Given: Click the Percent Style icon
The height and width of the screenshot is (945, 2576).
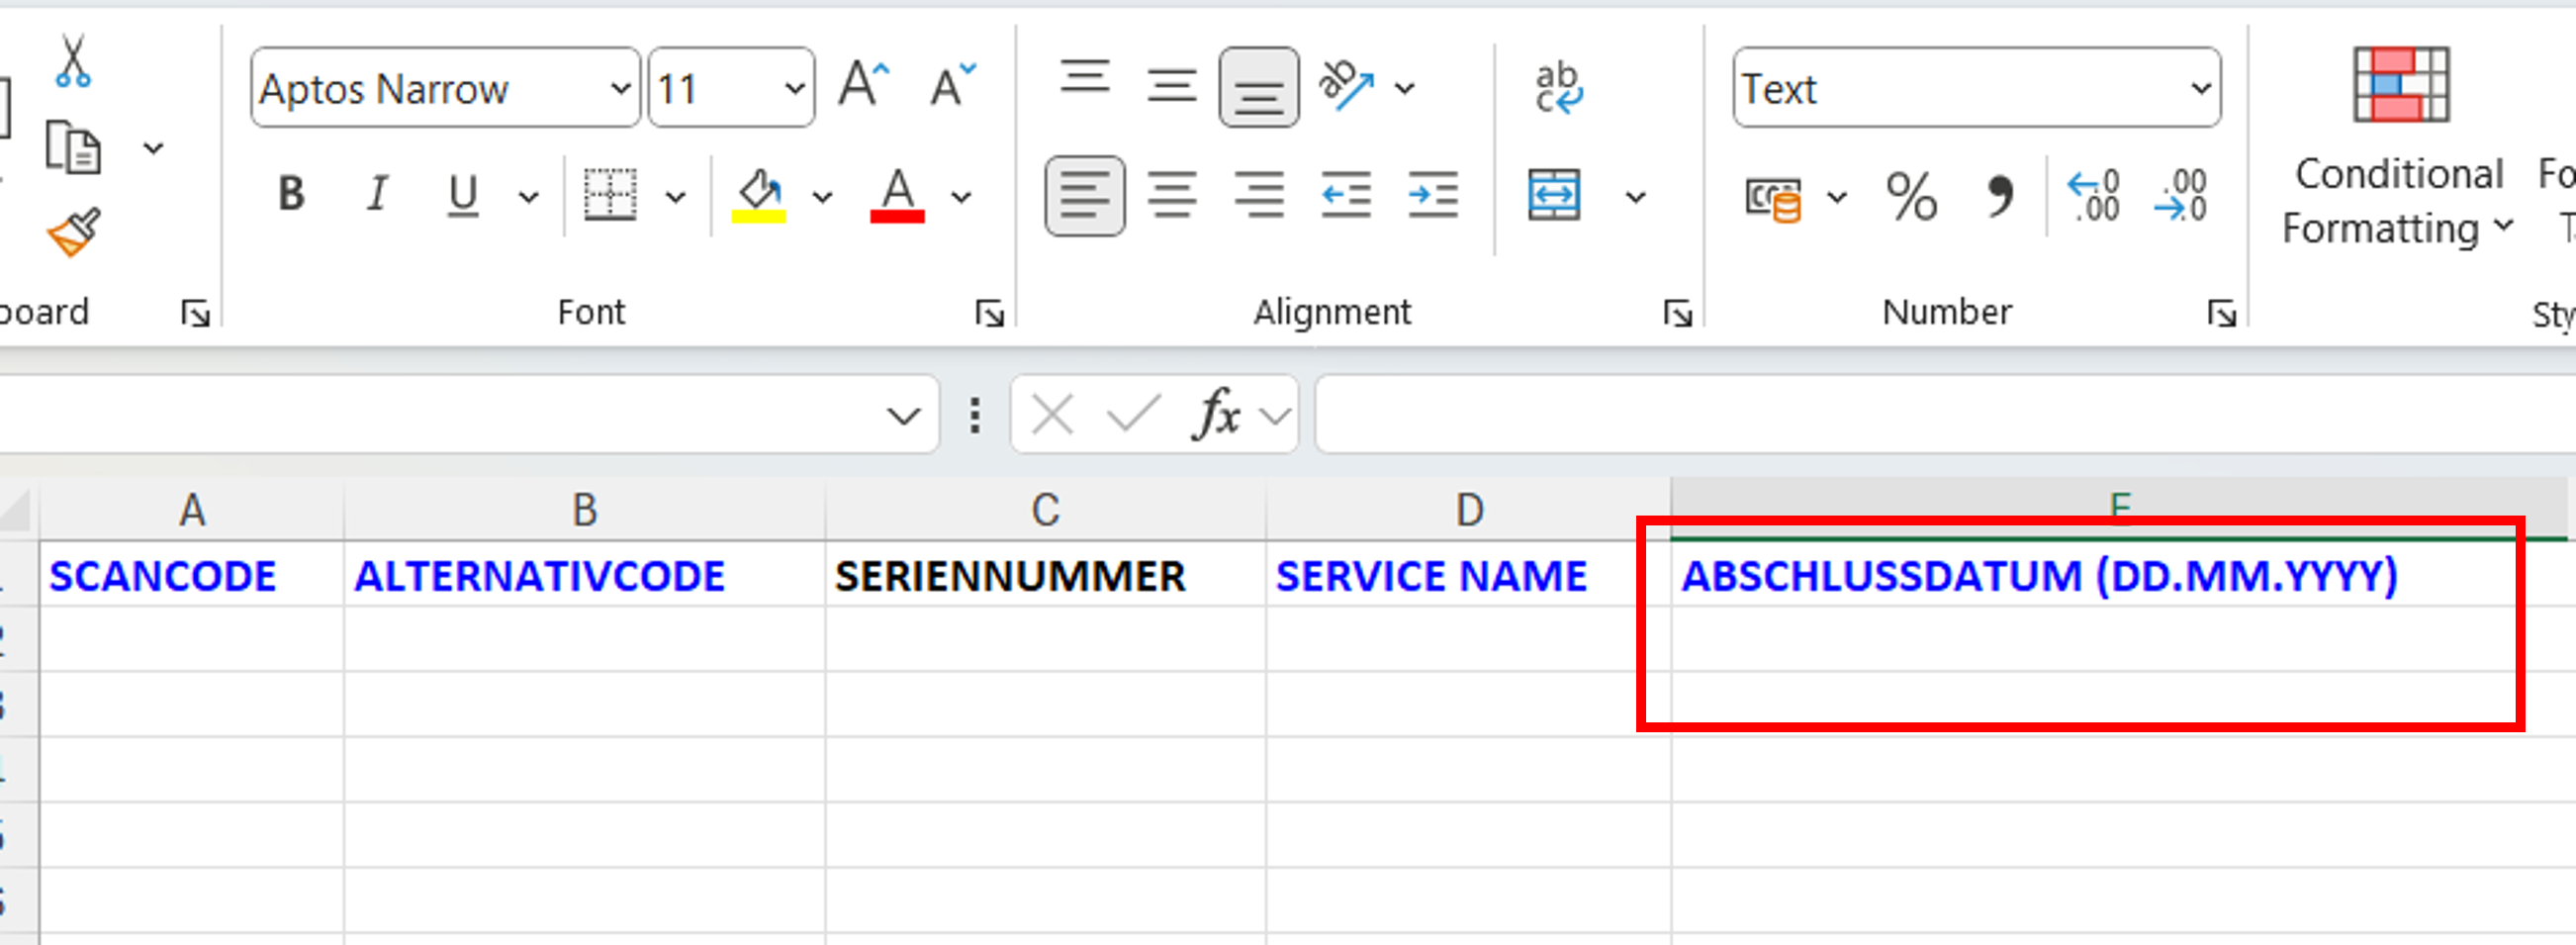Looking at the screenshot, I should [1910, 196].
